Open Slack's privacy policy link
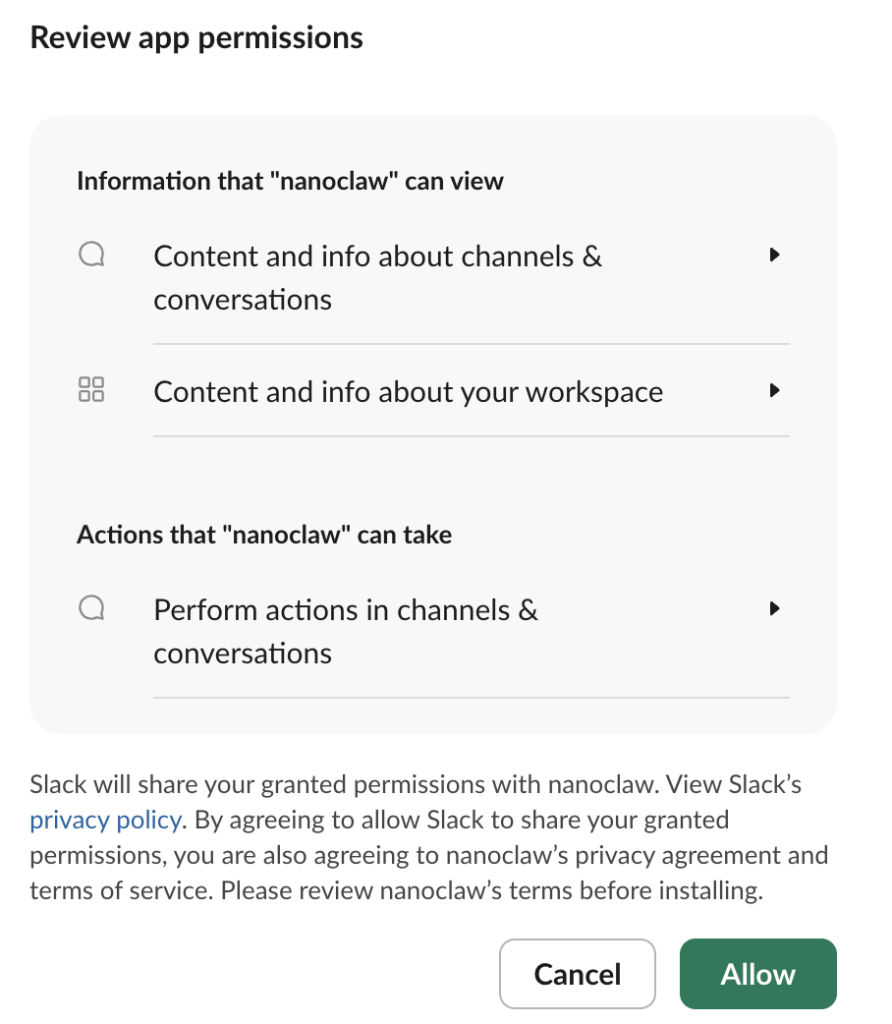 coord(106,821)
